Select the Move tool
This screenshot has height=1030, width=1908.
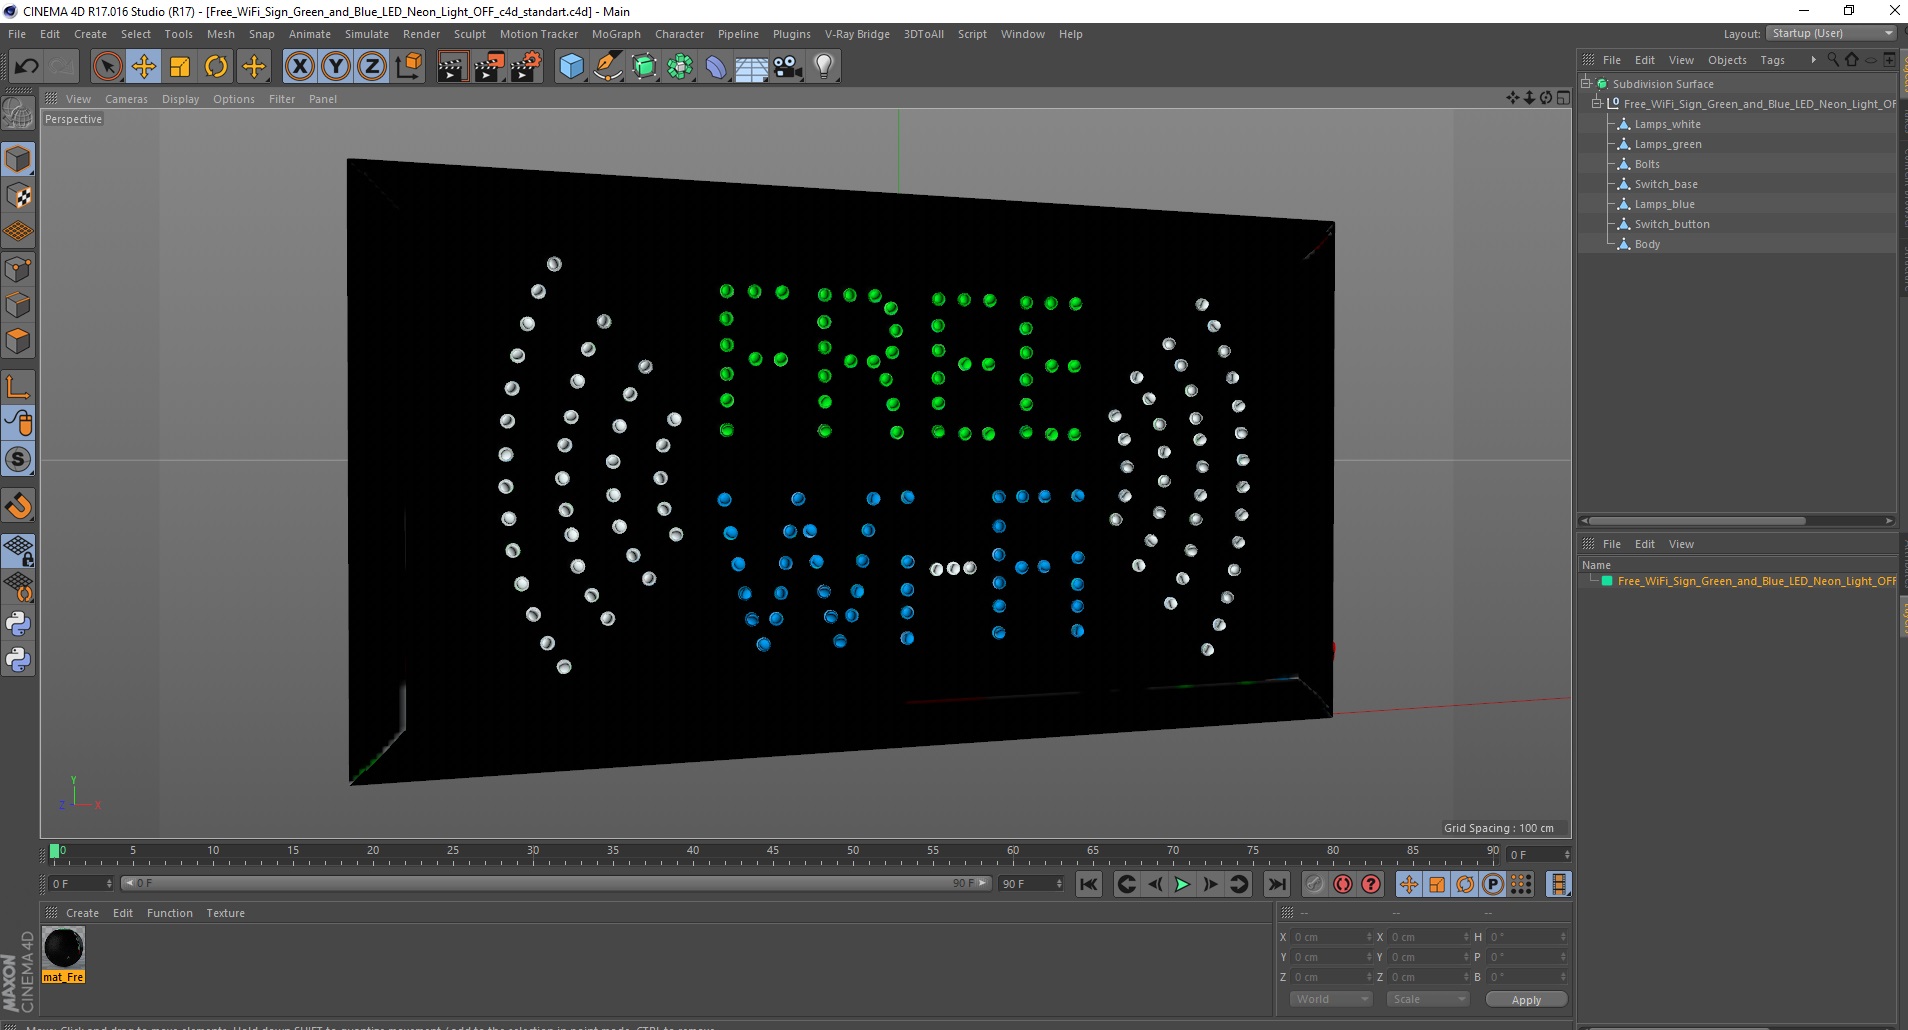[x=144, y=67]
